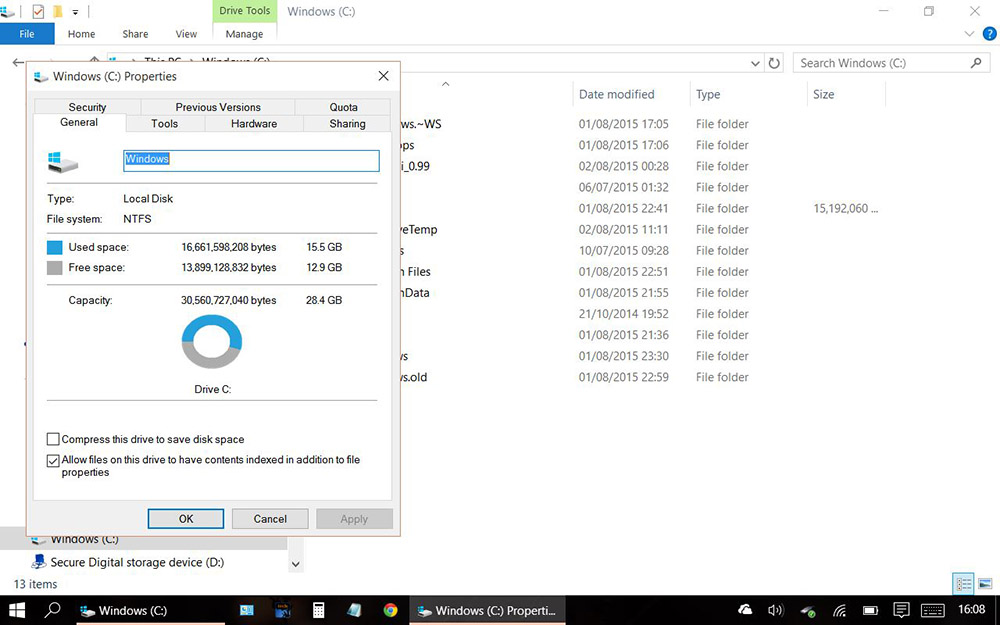Viewport: 1000px width, 625px height.
Task: Click the Apply button
Action: [x=354, y=518]
